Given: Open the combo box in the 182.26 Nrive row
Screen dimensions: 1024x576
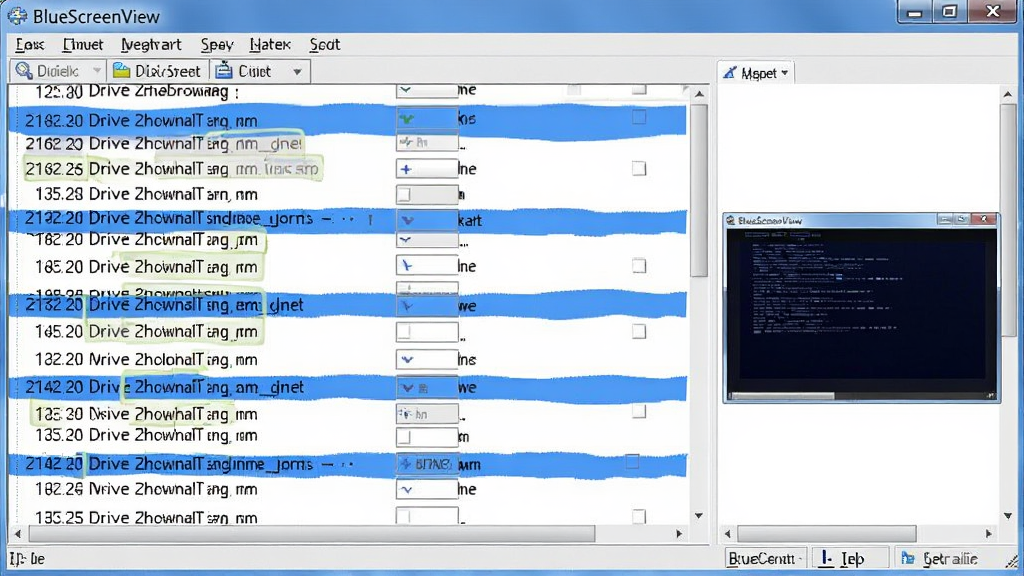Looking at the screenshot, I should click(x=426, y=489).
